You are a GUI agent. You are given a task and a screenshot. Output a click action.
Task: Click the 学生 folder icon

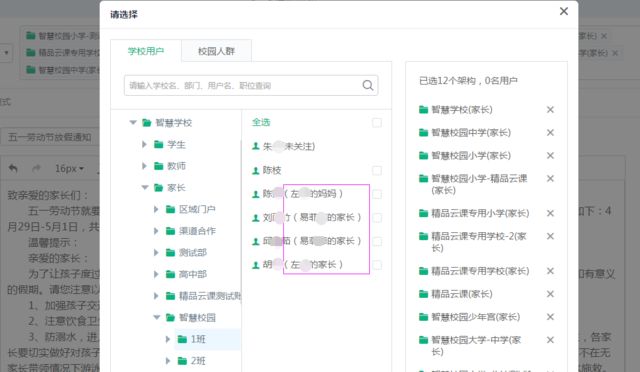(159, 144)
